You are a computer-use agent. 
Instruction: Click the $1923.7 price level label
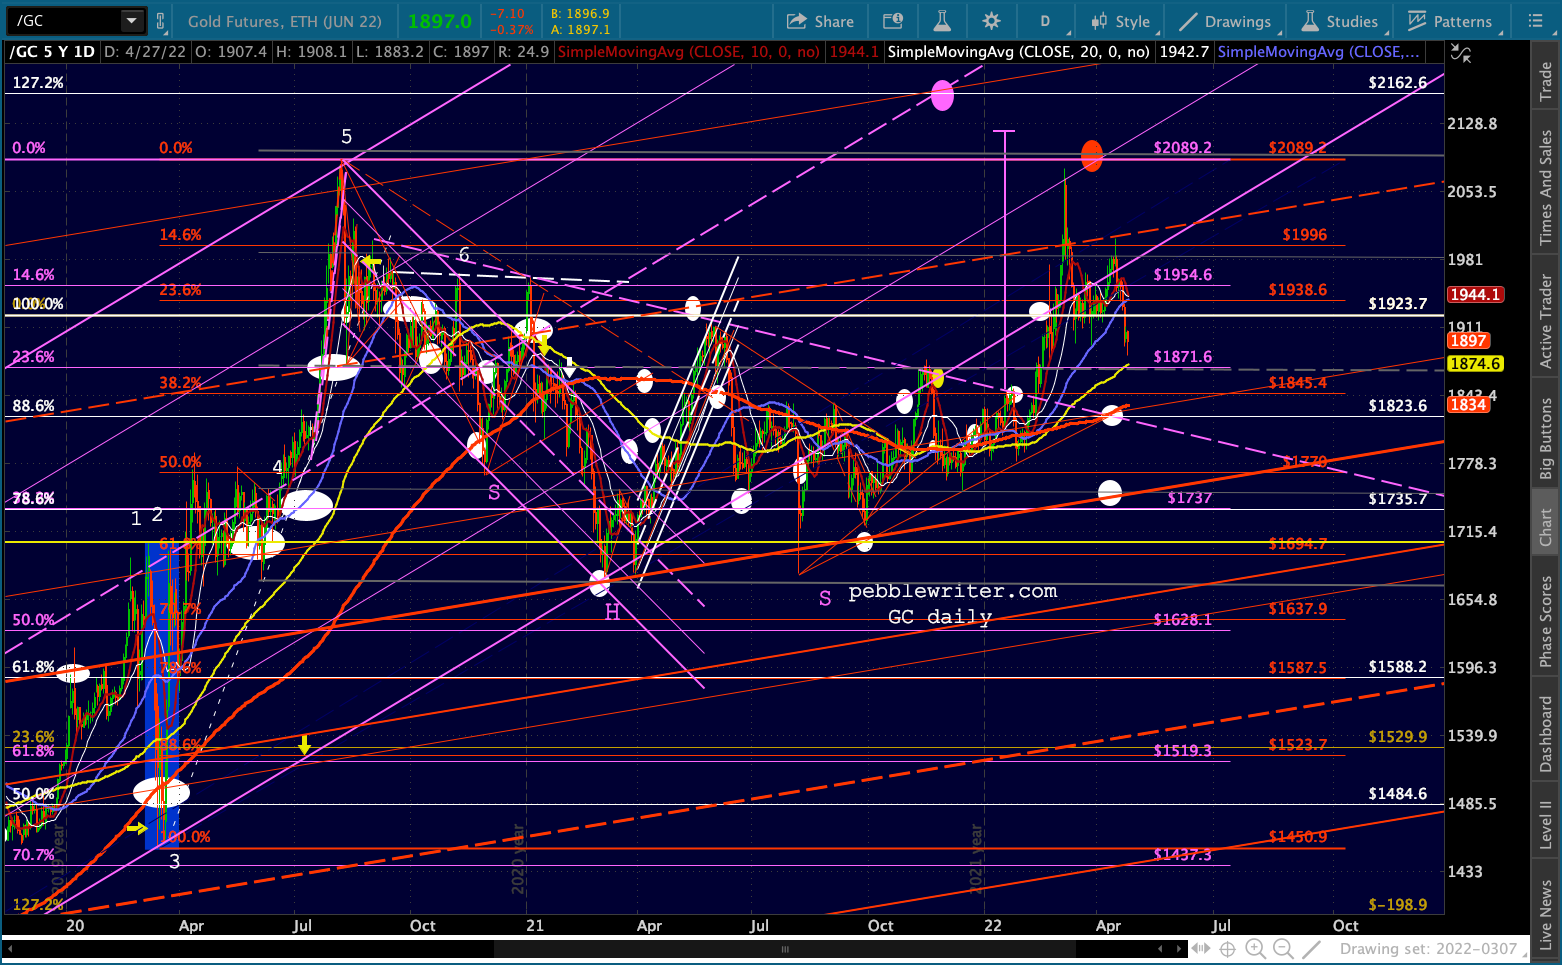click(1398, 304)
